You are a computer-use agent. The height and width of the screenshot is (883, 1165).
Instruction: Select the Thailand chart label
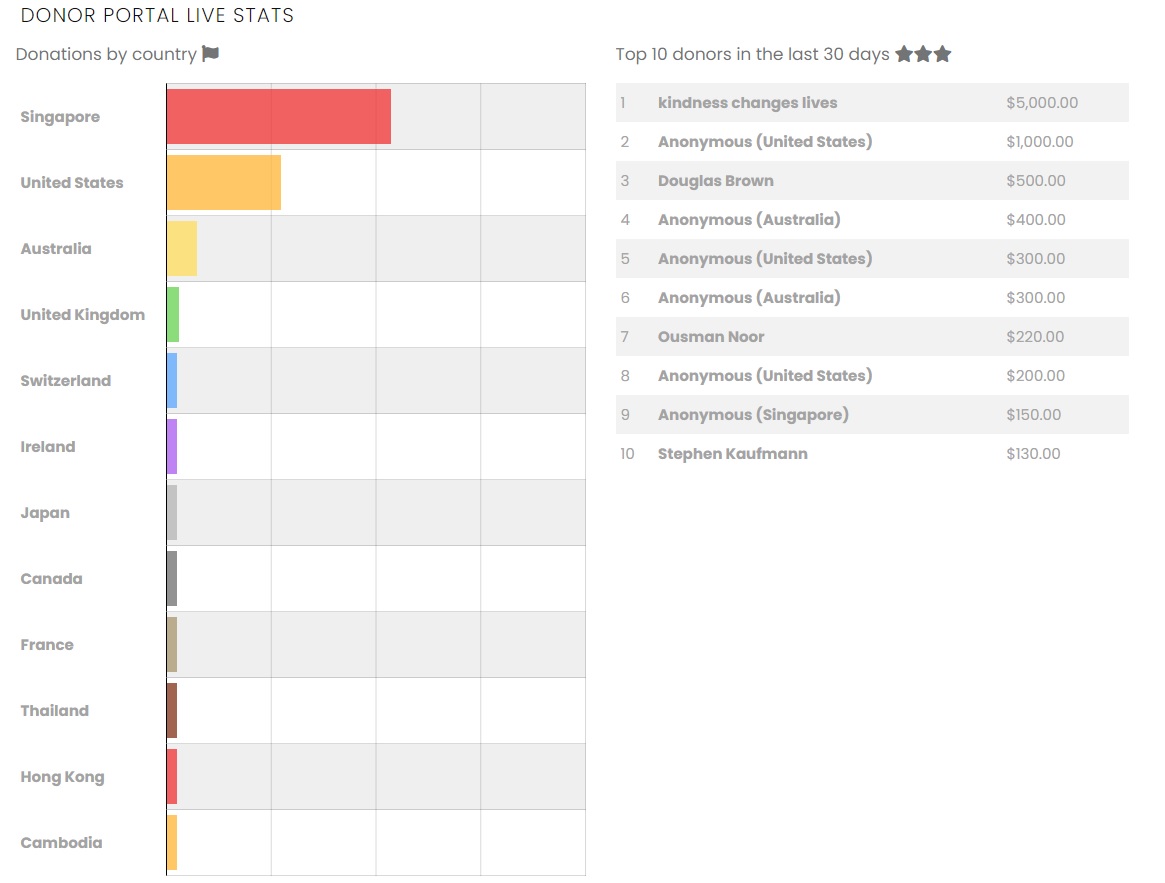tap(54, 711)
